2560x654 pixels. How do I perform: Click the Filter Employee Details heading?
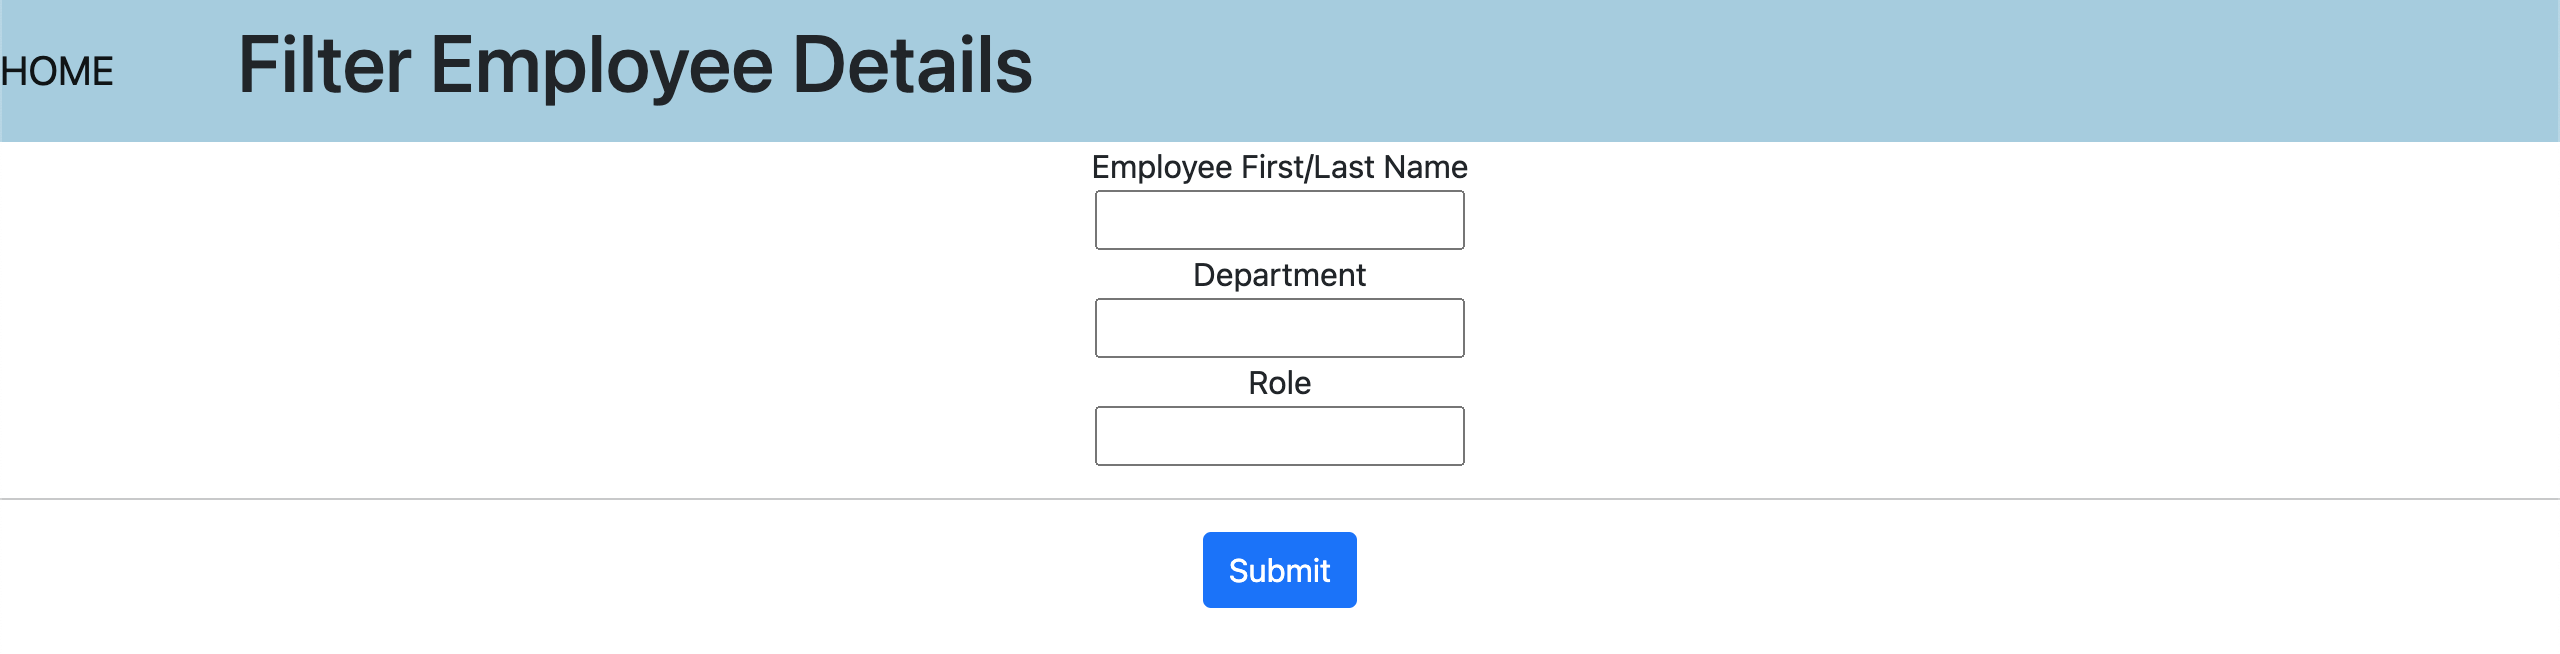636,66
